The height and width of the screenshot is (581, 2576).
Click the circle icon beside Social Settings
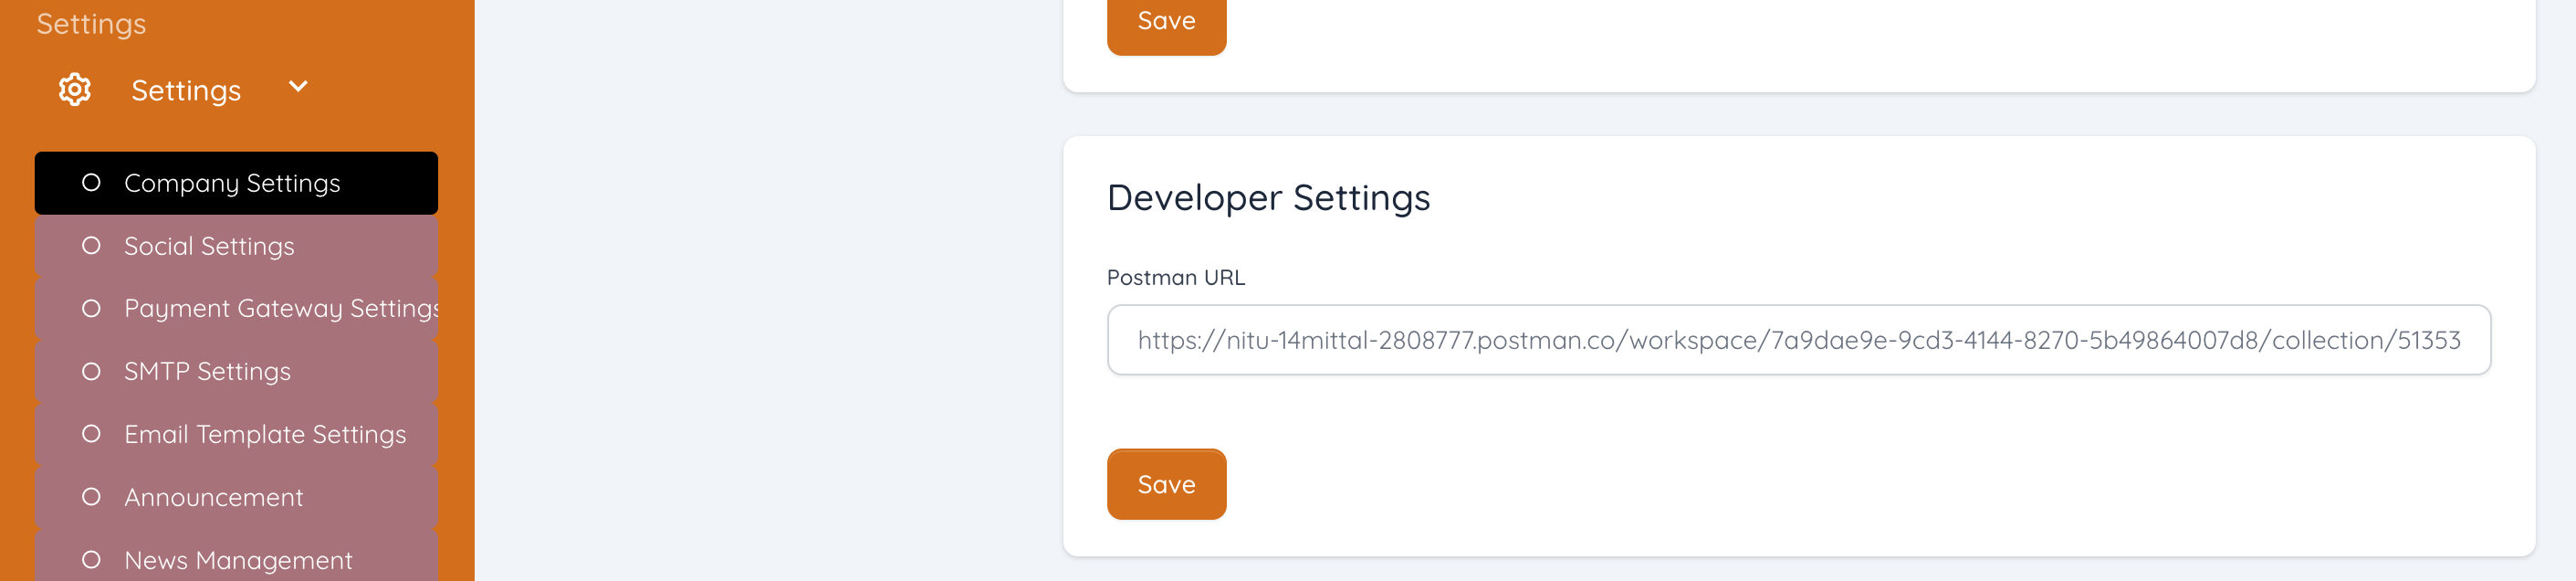coord(91,246)
